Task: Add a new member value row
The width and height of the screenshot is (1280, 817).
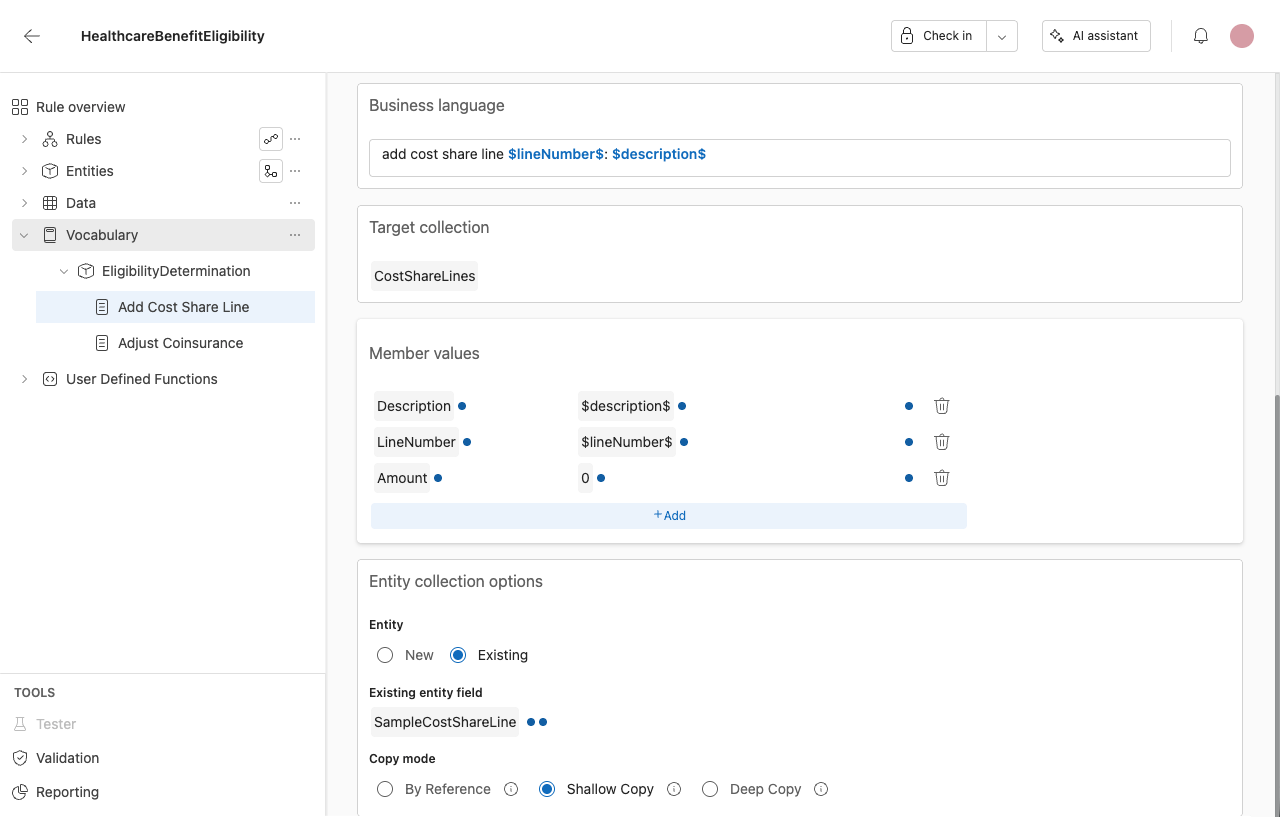Action: (669, 516)
